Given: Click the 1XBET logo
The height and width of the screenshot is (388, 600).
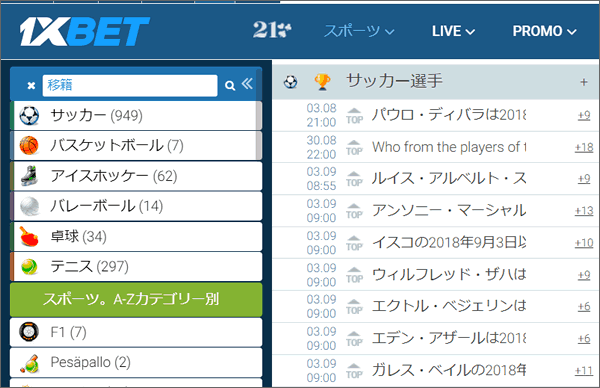Looking at the screenshot, I should pos(85,31).
